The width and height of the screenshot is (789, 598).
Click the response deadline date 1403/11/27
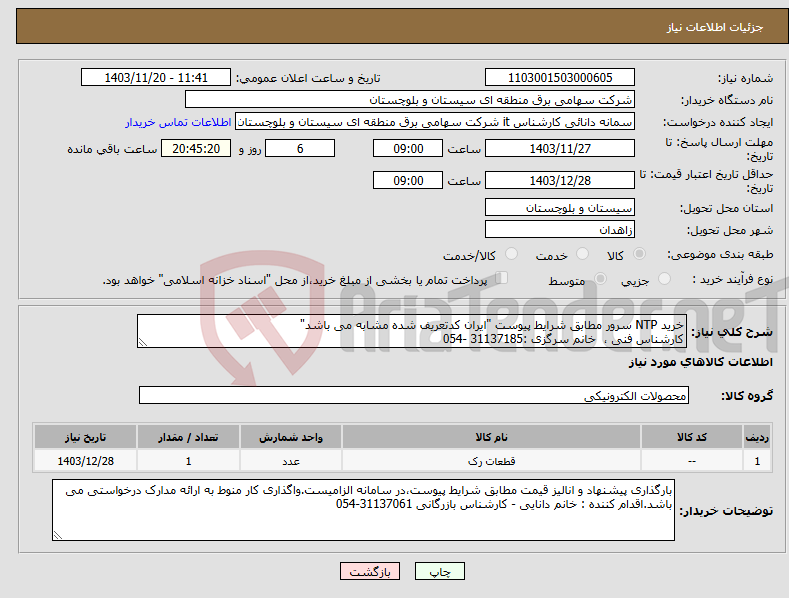tap(560, 148)
